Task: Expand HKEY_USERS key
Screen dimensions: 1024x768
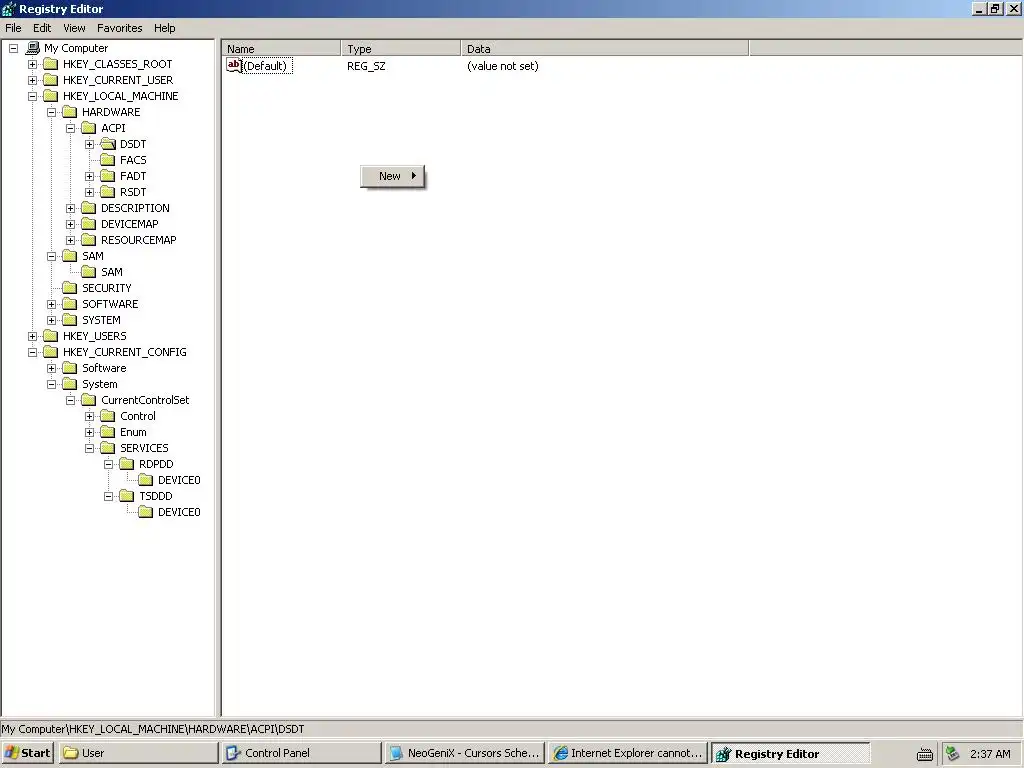Action: tap(32, 336)
